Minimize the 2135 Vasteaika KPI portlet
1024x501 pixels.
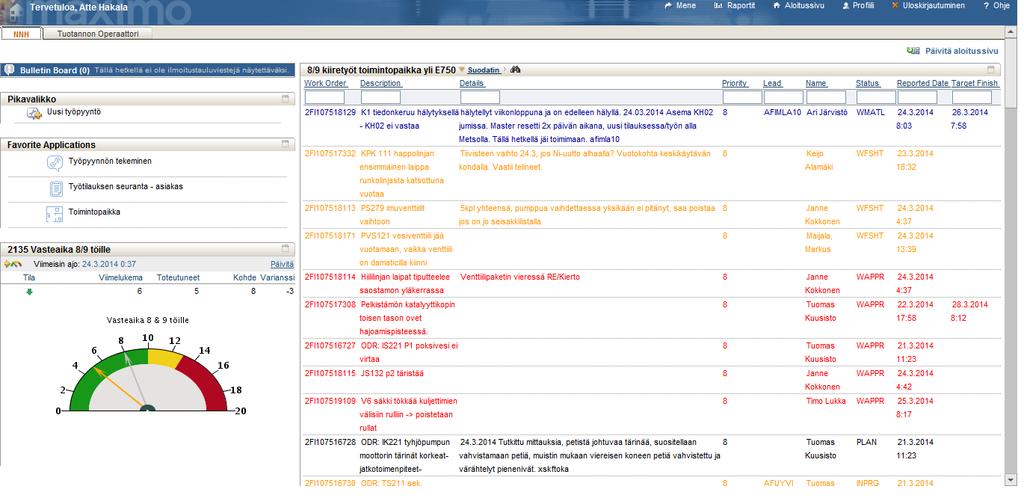pyautogui.click(x=285, y=249)
